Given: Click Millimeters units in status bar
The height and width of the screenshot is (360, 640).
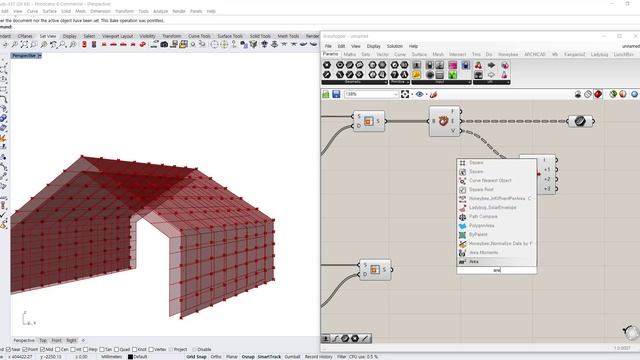Looking at the screenshot, I should 111,356.
